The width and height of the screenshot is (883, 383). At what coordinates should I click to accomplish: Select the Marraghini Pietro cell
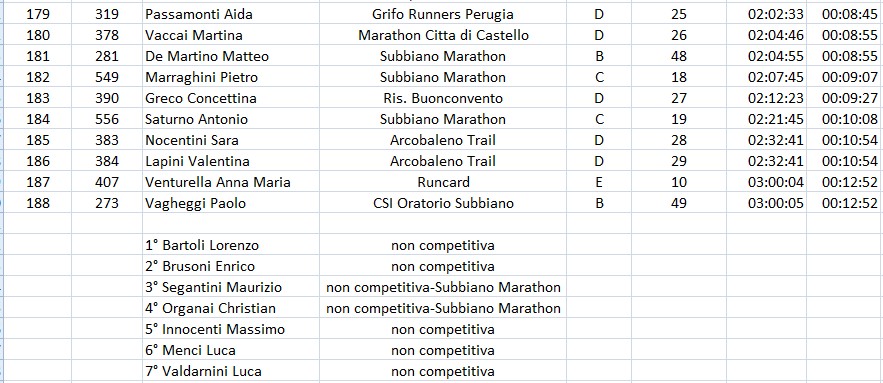click(231, 77)
